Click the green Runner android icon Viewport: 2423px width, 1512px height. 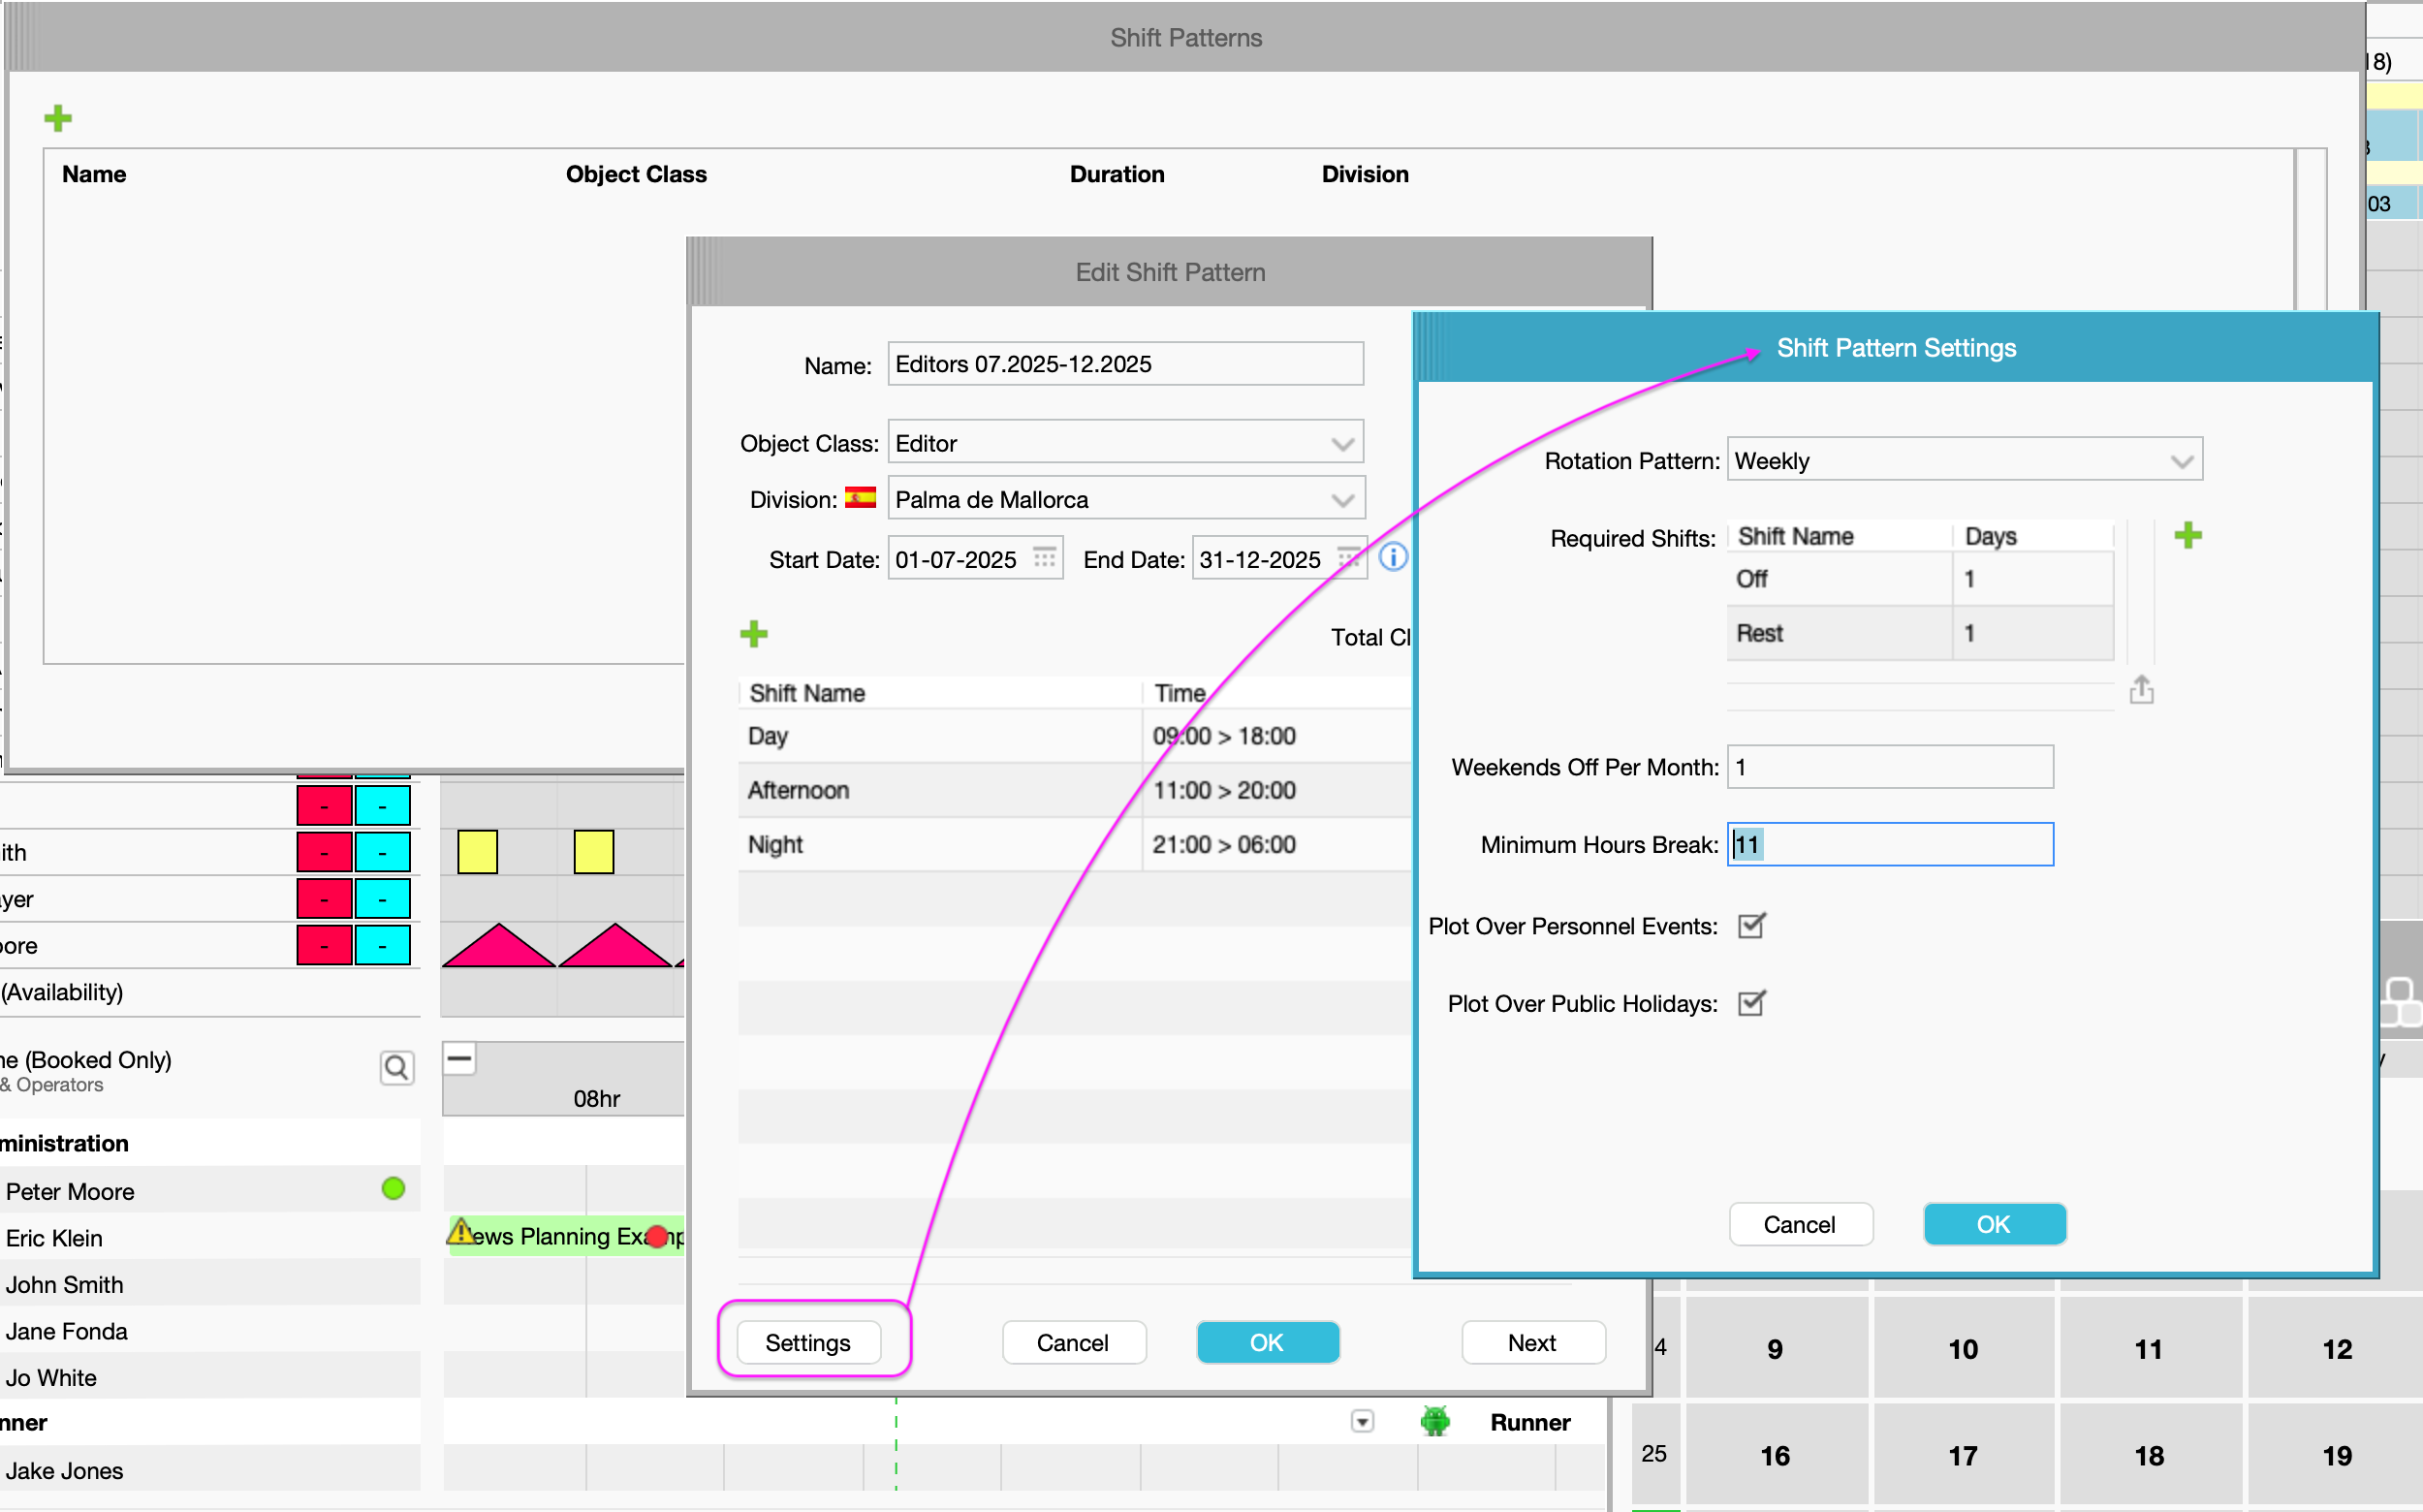[x=1434, y=1421]
